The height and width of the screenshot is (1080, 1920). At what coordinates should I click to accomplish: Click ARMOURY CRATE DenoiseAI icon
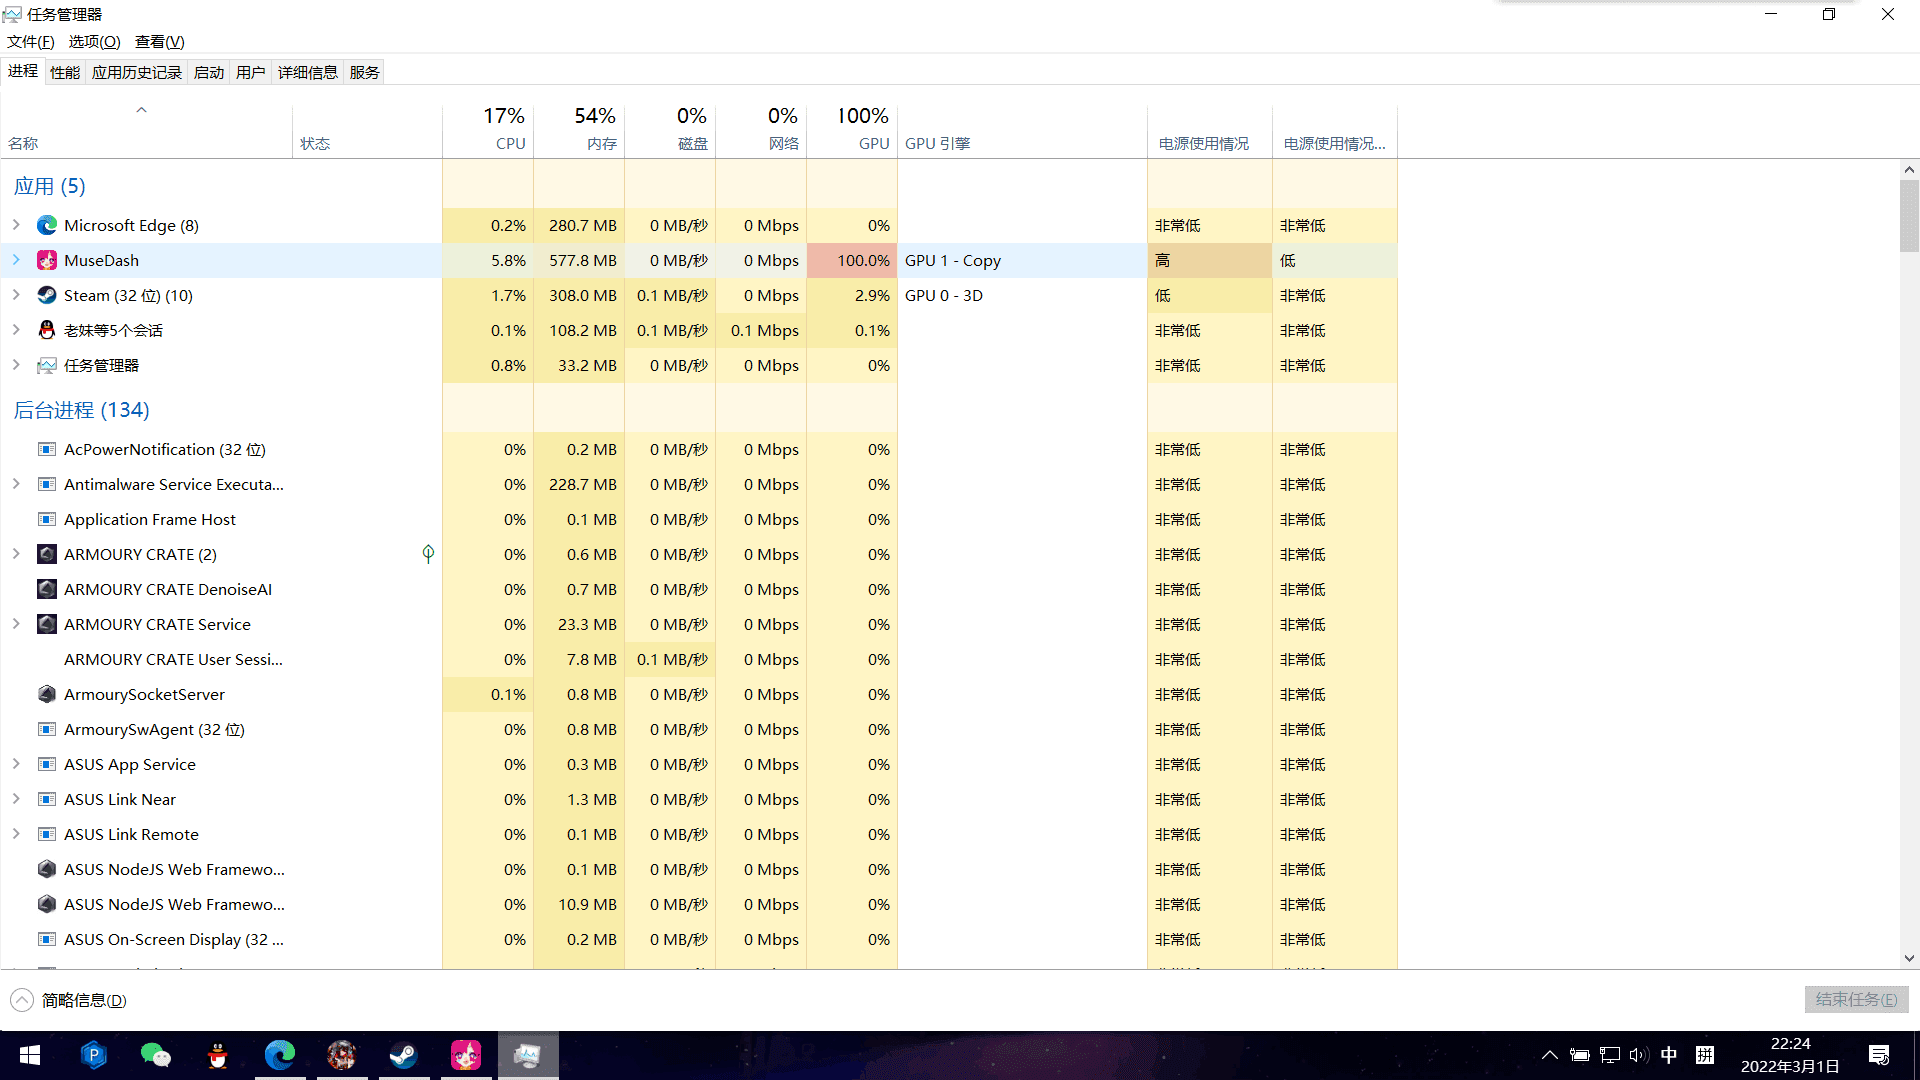click(47, 589)
